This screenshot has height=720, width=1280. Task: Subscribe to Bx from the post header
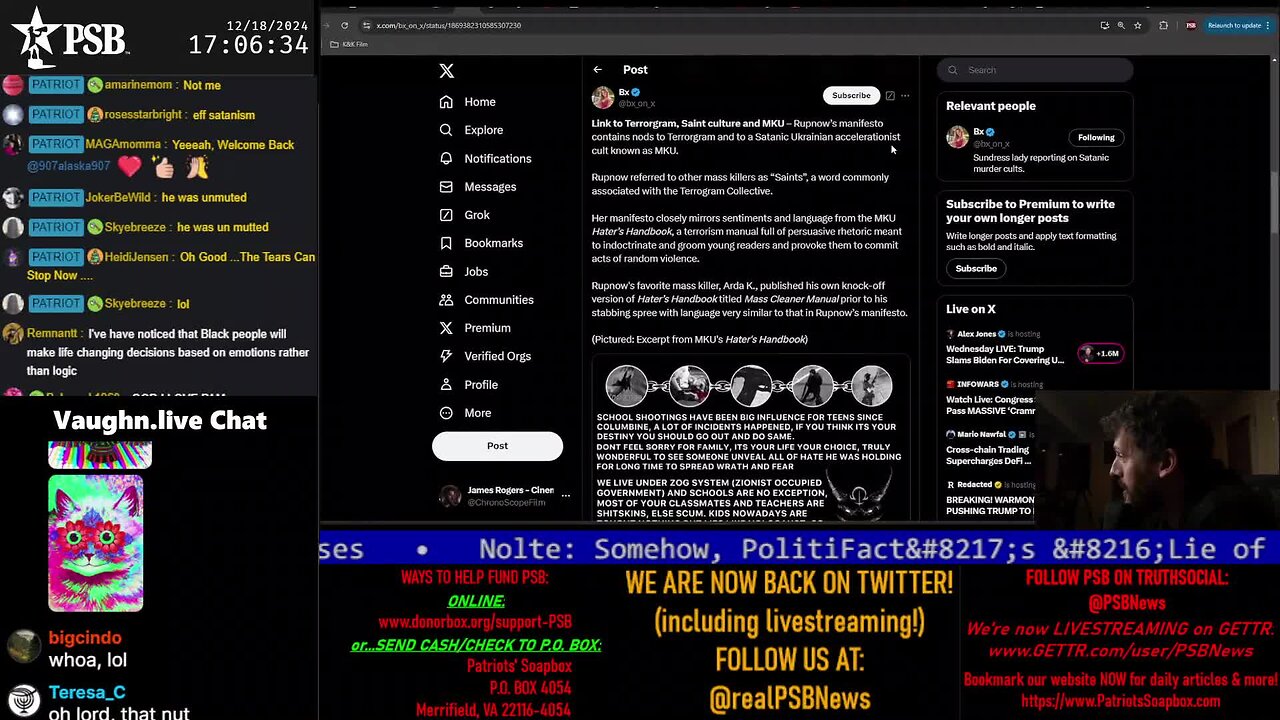point(851,95)
